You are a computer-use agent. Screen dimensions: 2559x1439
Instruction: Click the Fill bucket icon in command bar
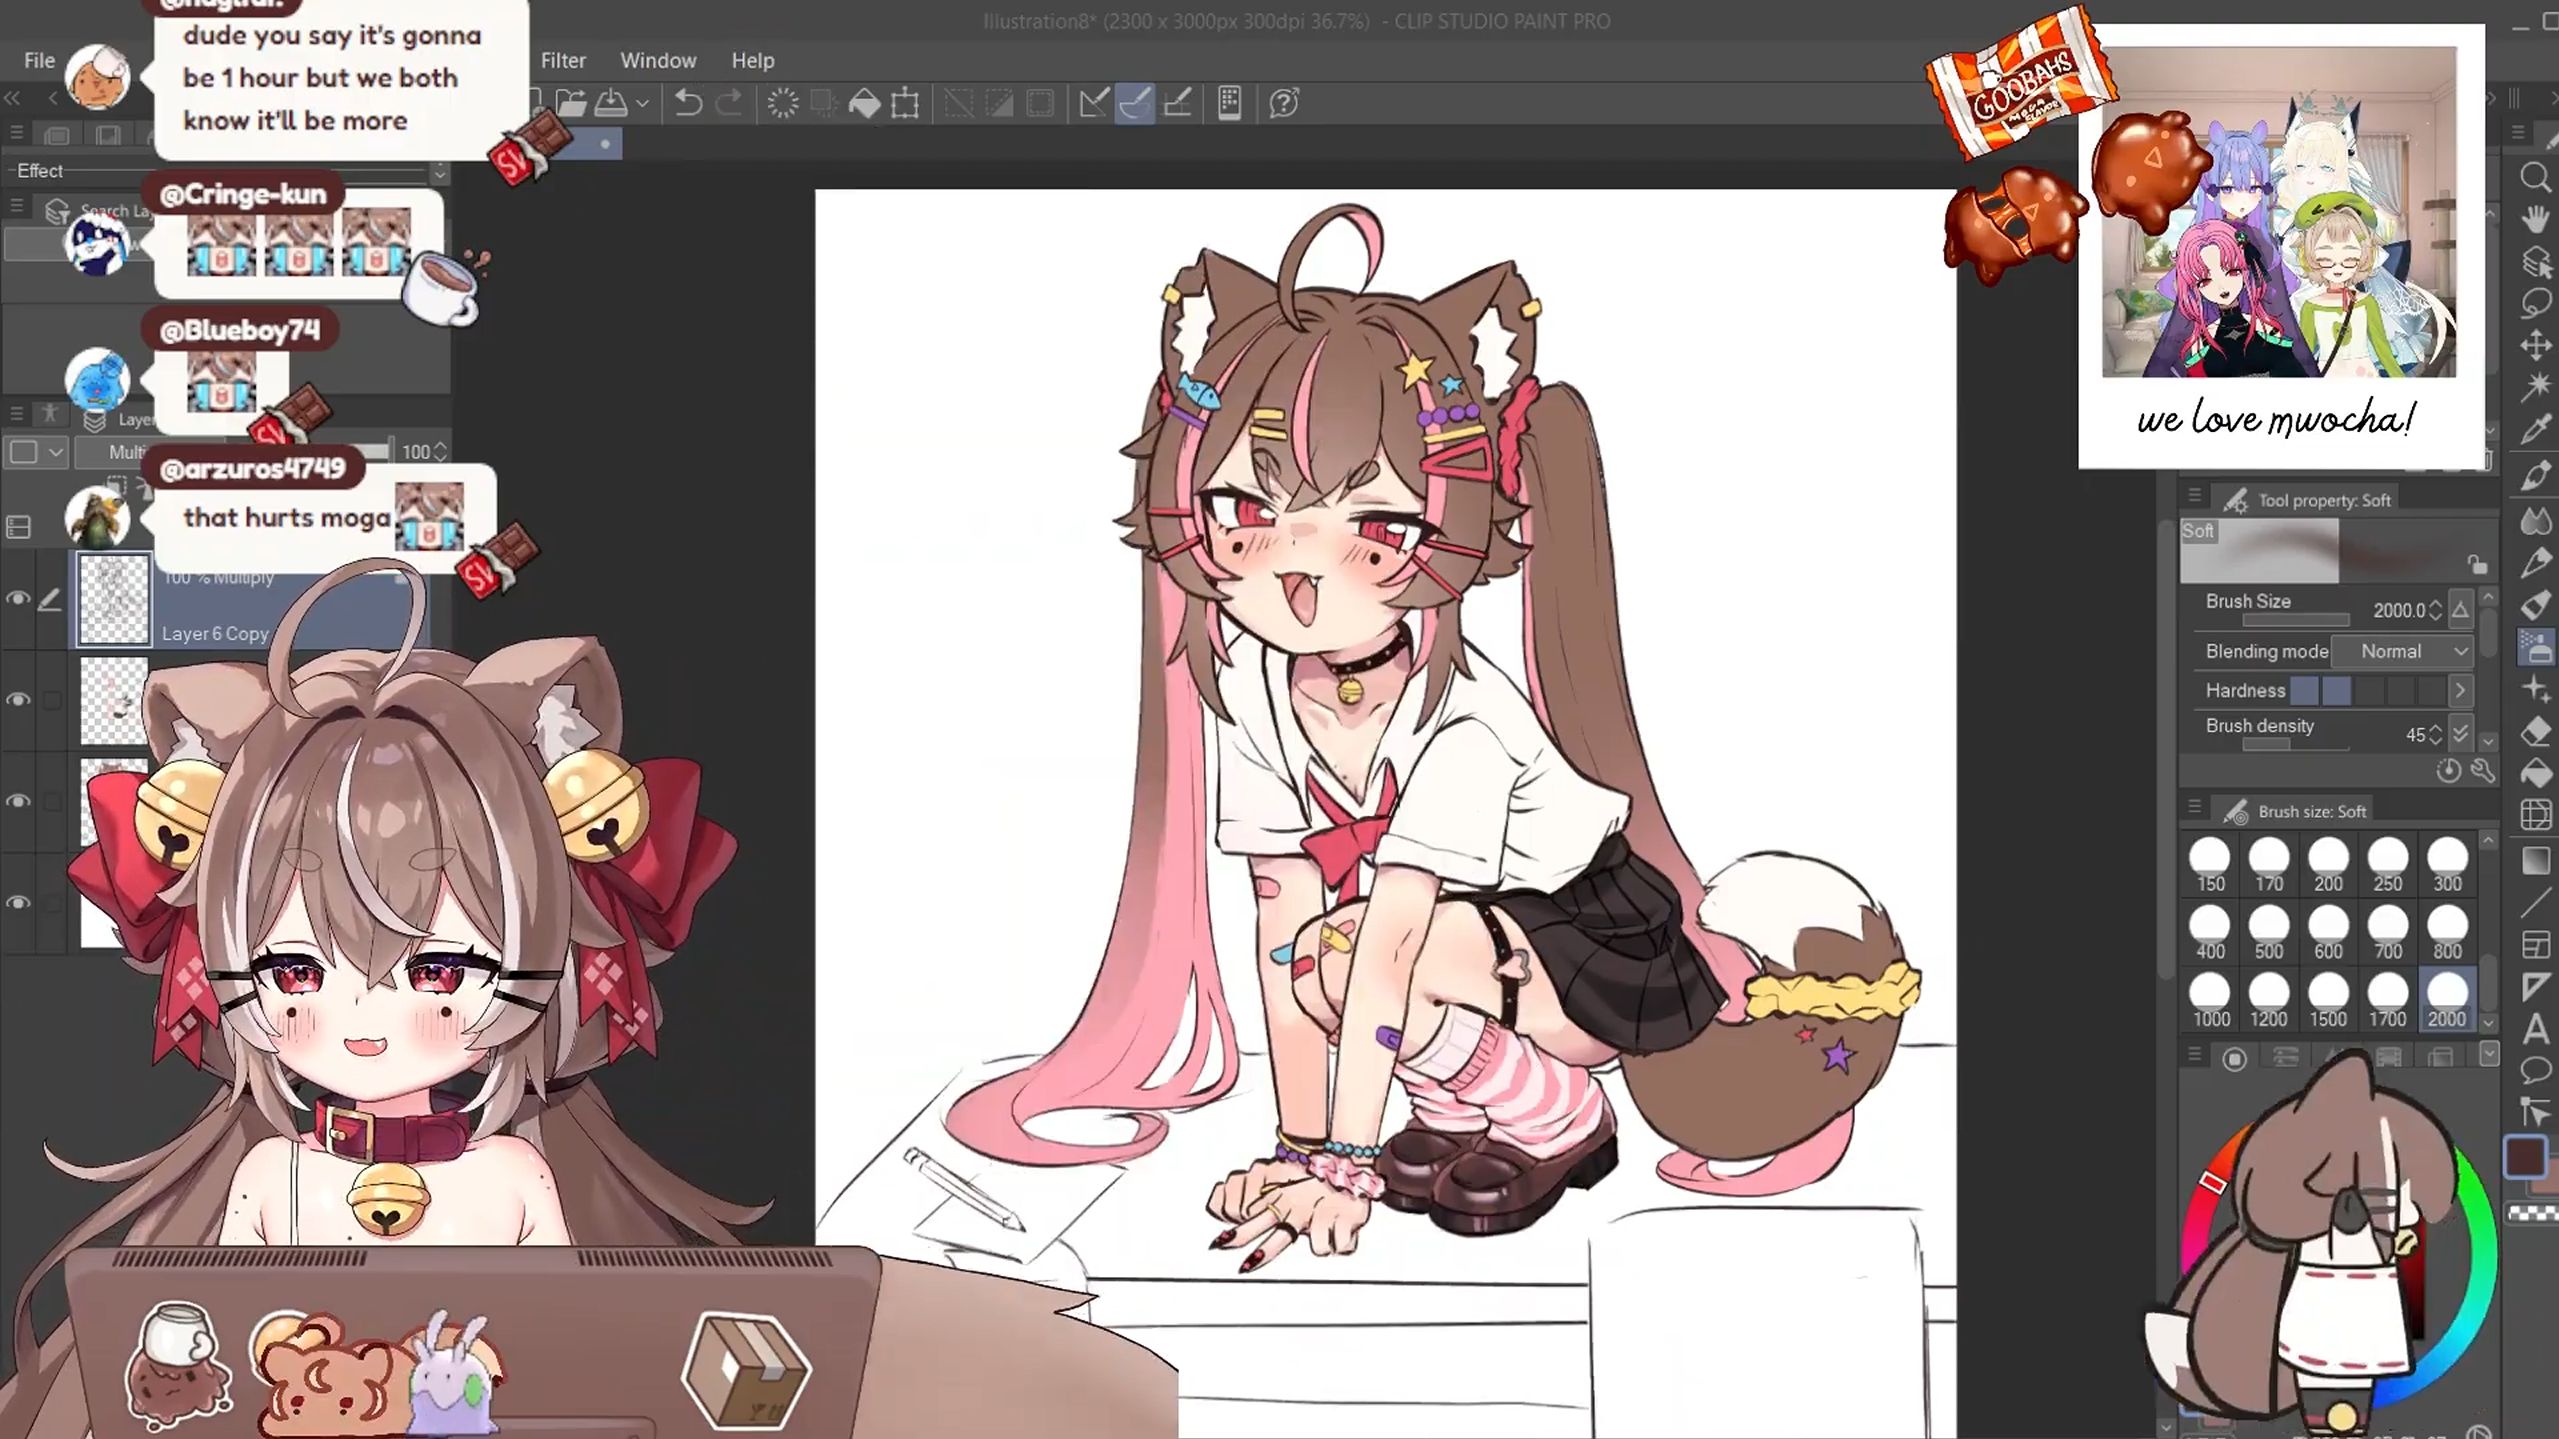click(x=865, y=103)
